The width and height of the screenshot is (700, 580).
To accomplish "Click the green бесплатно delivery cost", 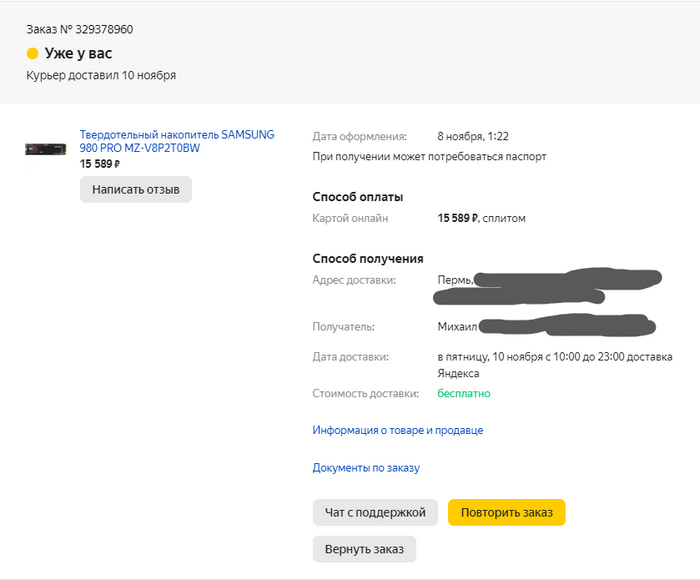I will (464, 393).
